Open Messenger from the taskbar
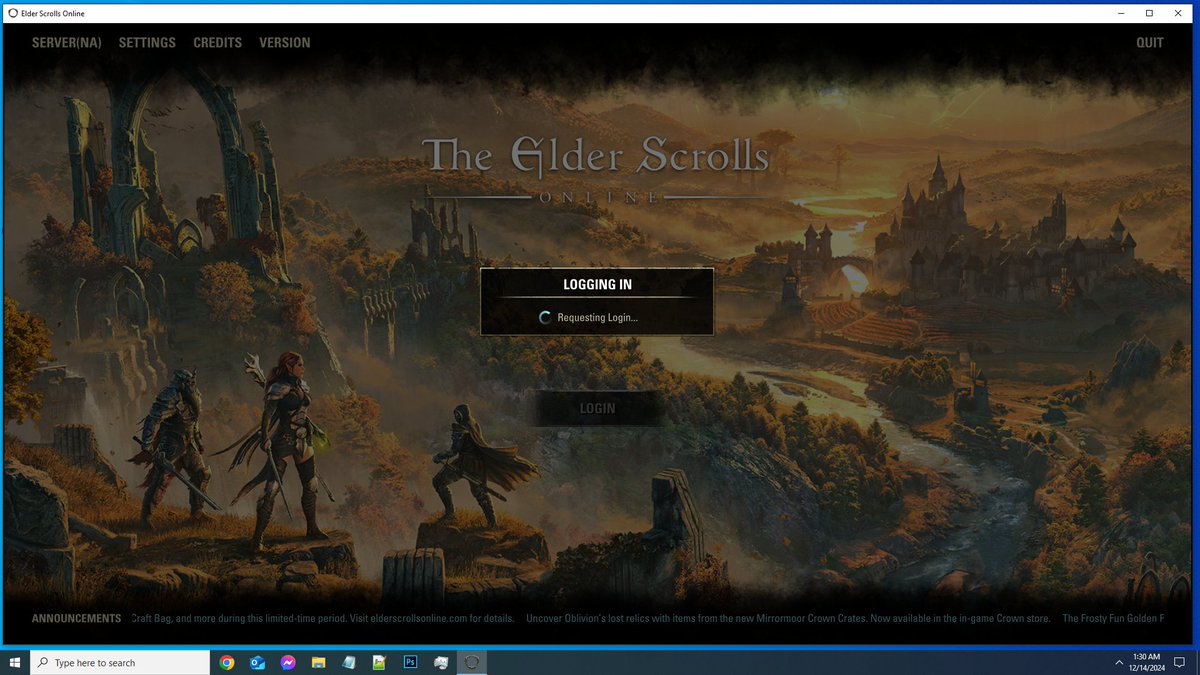Viewport: 1200px width, 675px height. click(288, 662)
